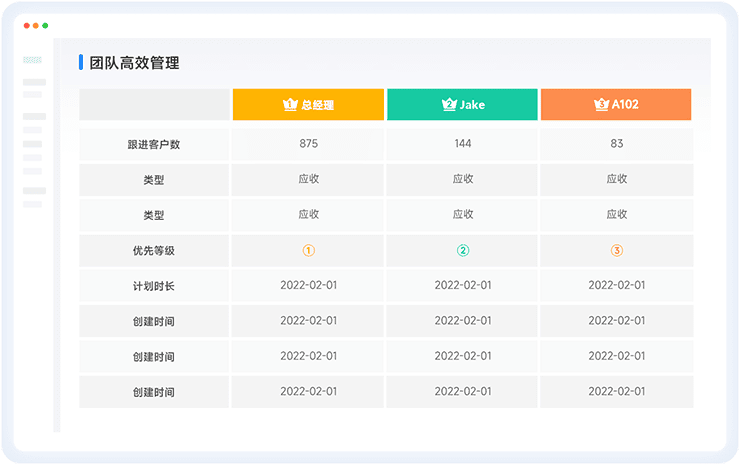The image size is (740, 465).
Task: Click the 875 customer count cell
Action: coord(309,144)
